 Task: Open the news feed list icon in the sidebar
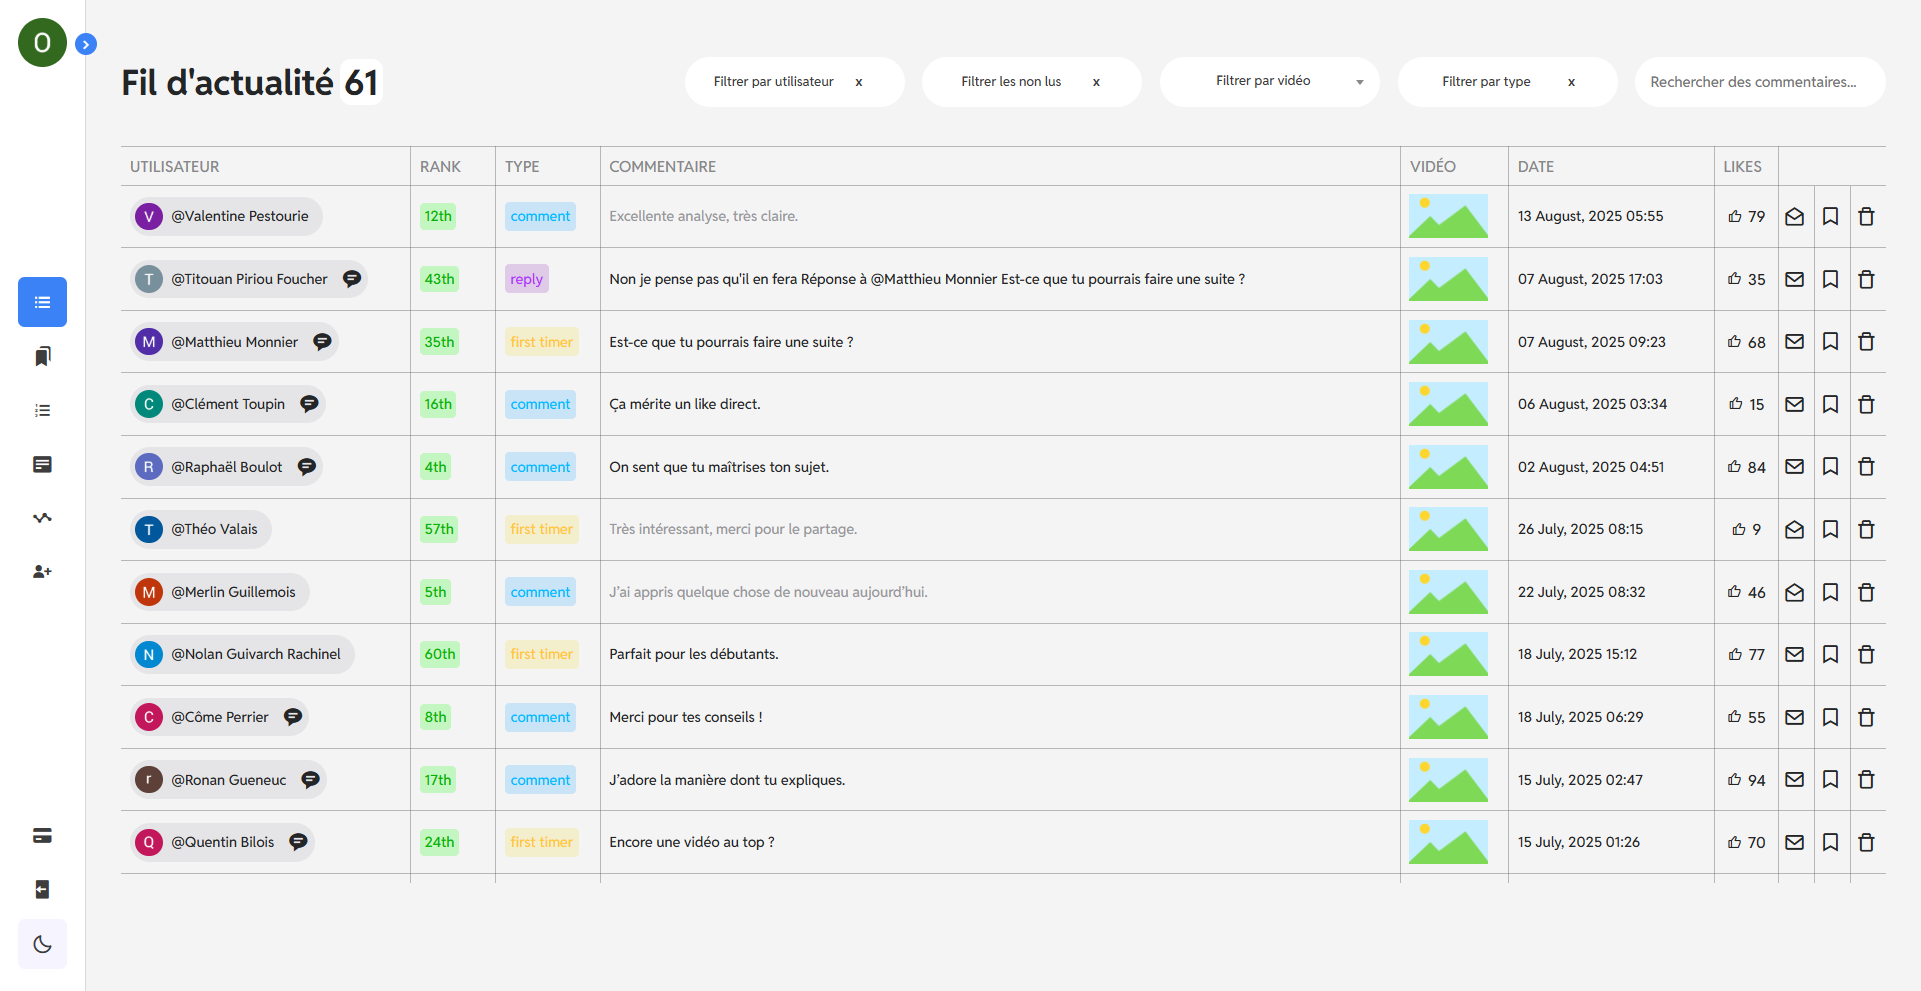[42, 302]
